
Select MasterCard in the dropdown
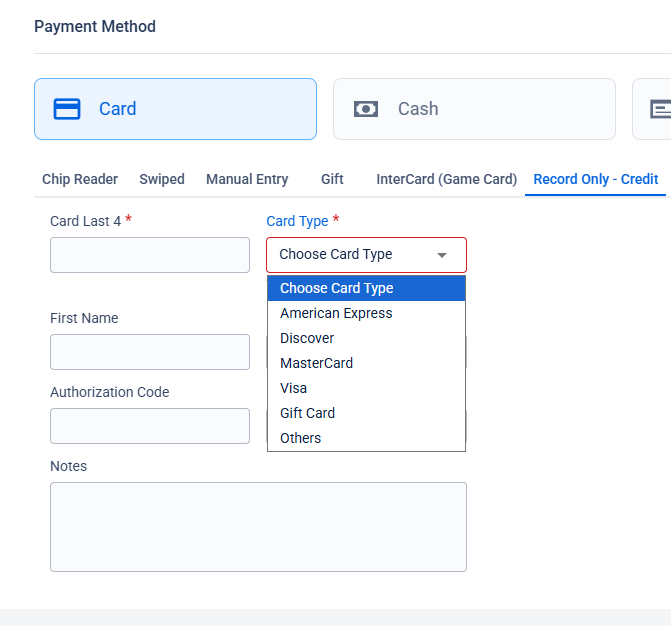[x=316, y=363]
